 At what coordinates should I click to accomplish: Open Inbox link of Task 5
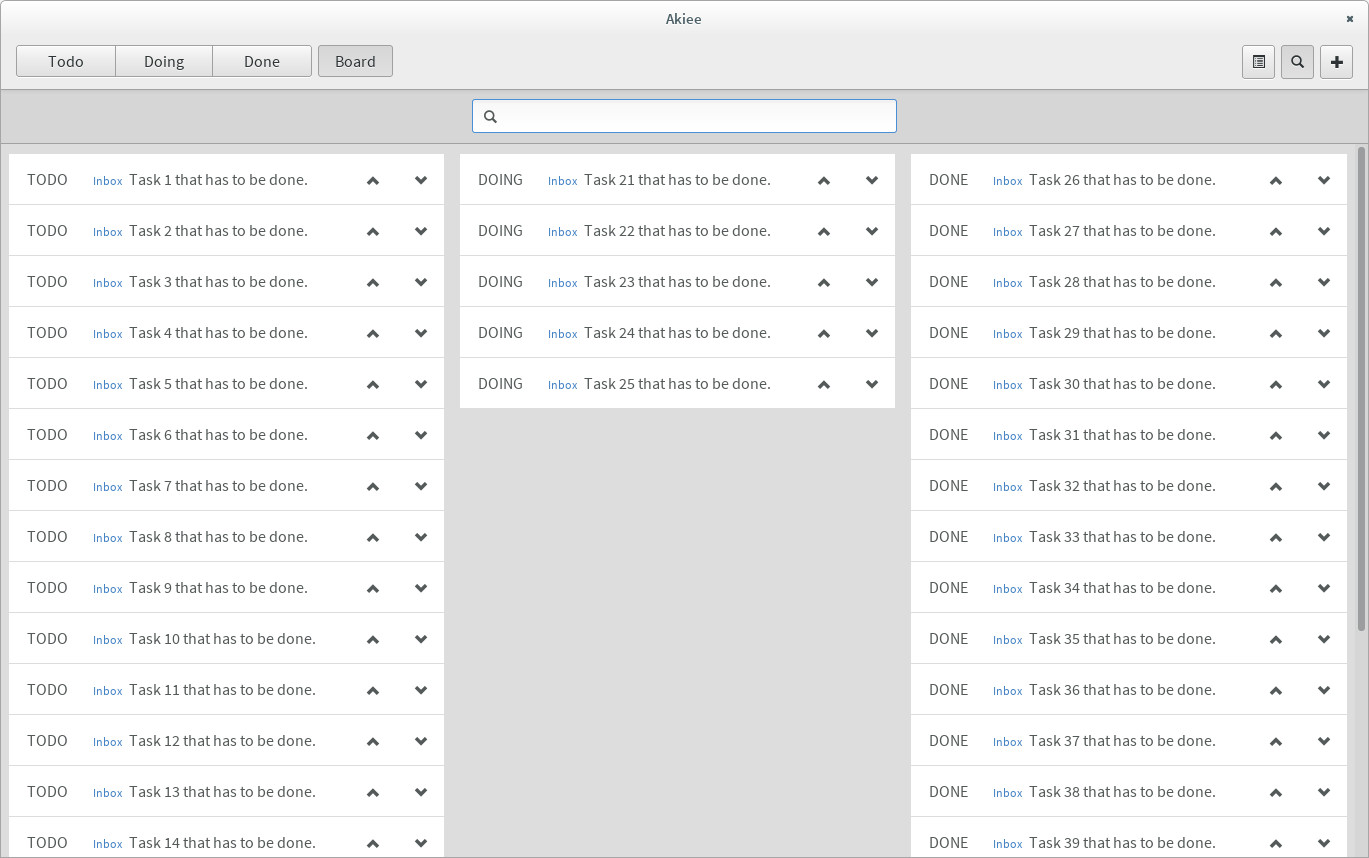[x=108, y=385]
